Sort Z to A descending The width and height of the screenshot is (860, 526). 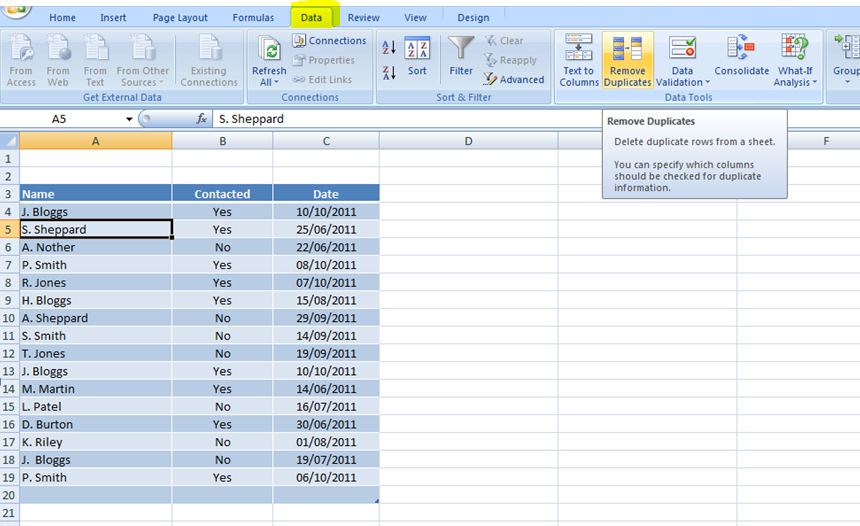point(389,73)
